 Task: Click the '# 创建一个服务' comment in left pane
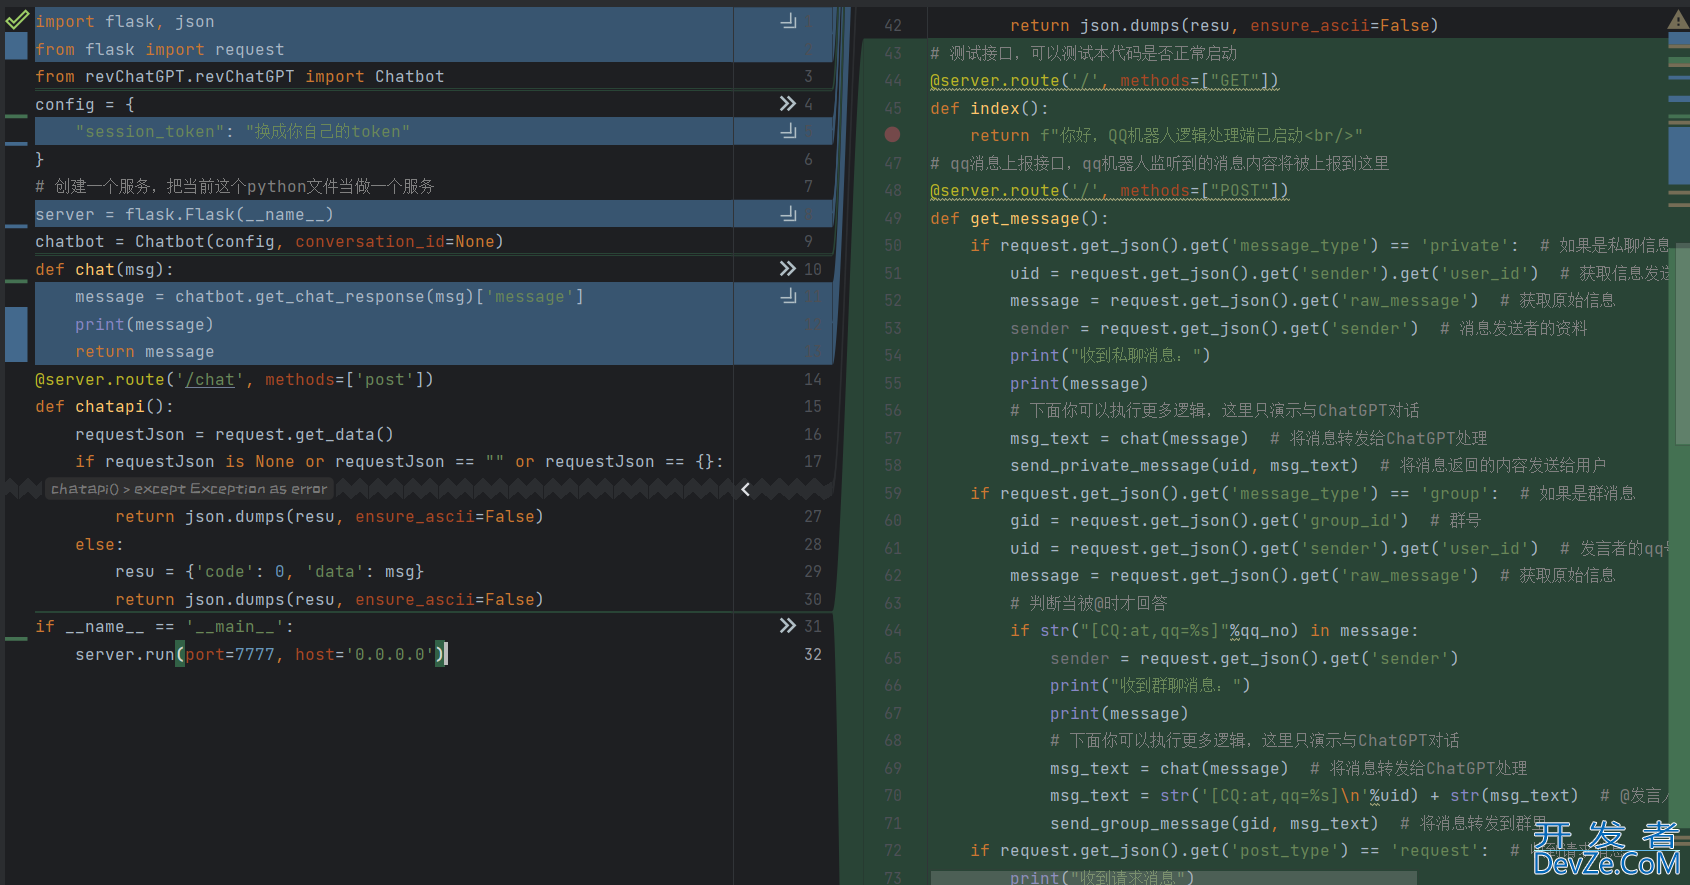tap(234, 186)
